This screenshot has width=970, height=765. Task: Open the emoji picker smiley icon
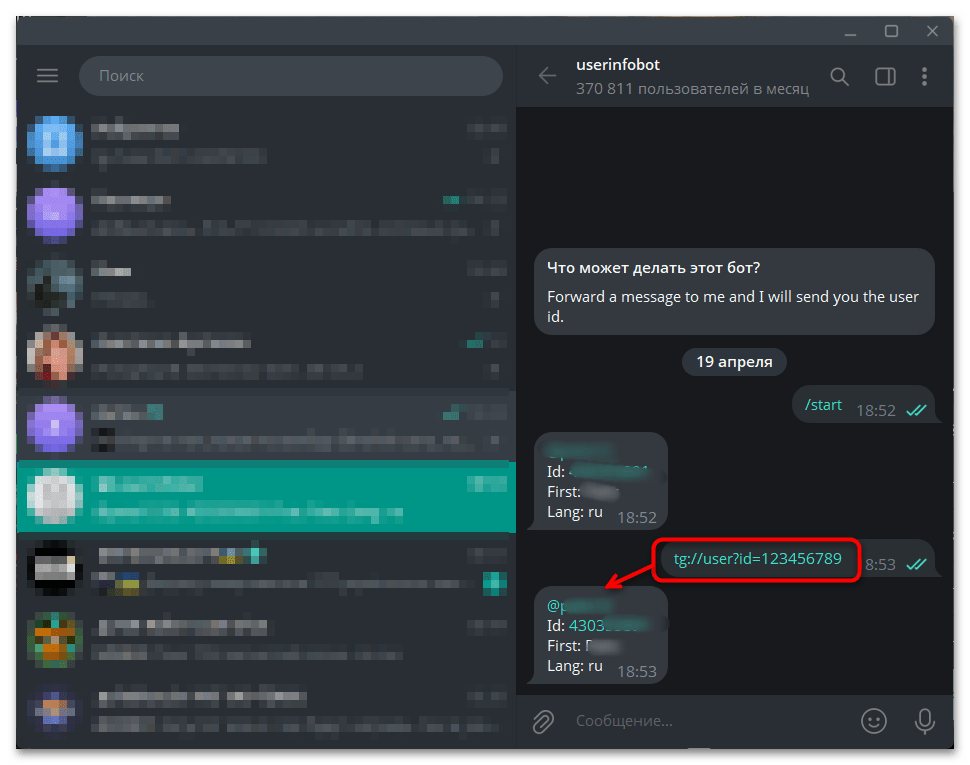coord(873,720)
